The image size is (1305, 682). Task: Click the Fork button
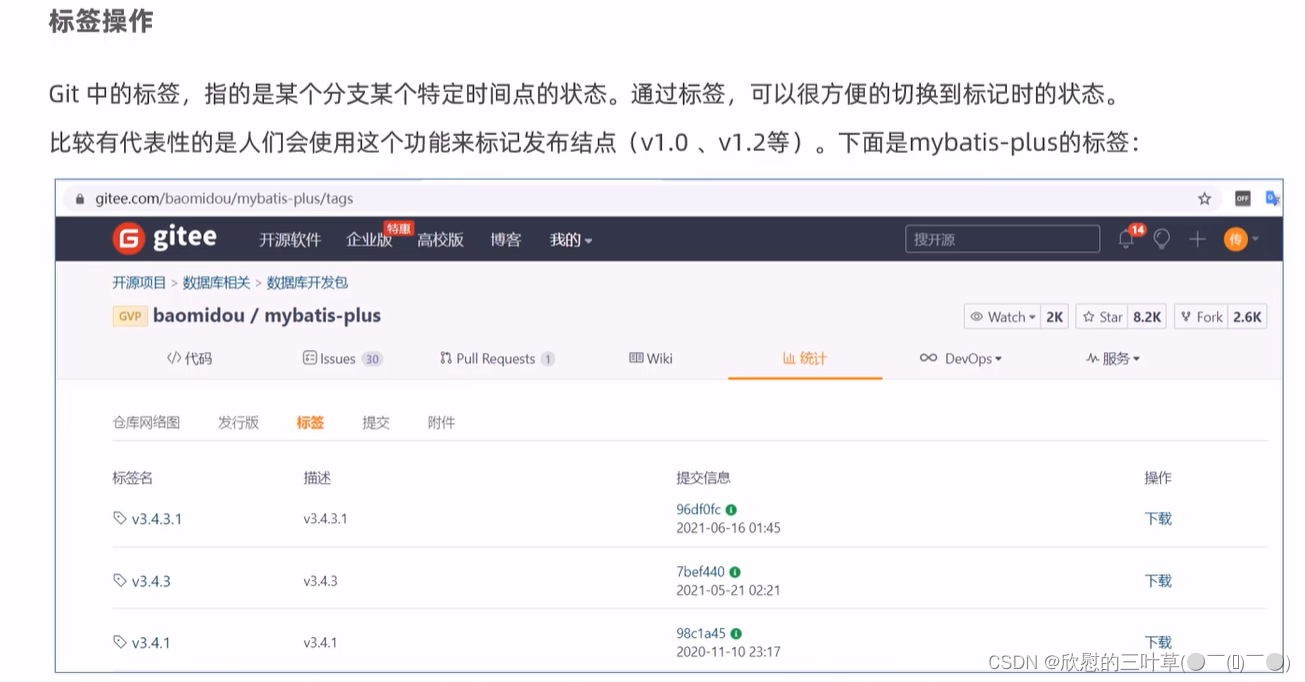click(x=1200, y=317)
